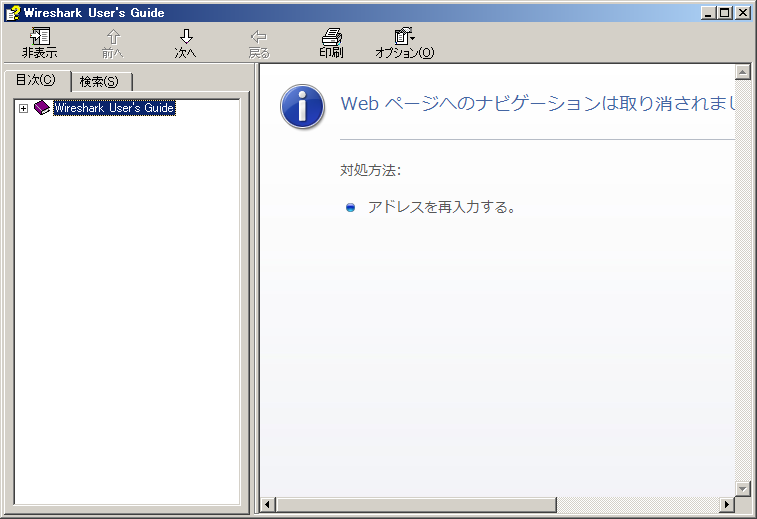
Task: Switch to the 目次(C) contents tab
Action: (36, 80)
